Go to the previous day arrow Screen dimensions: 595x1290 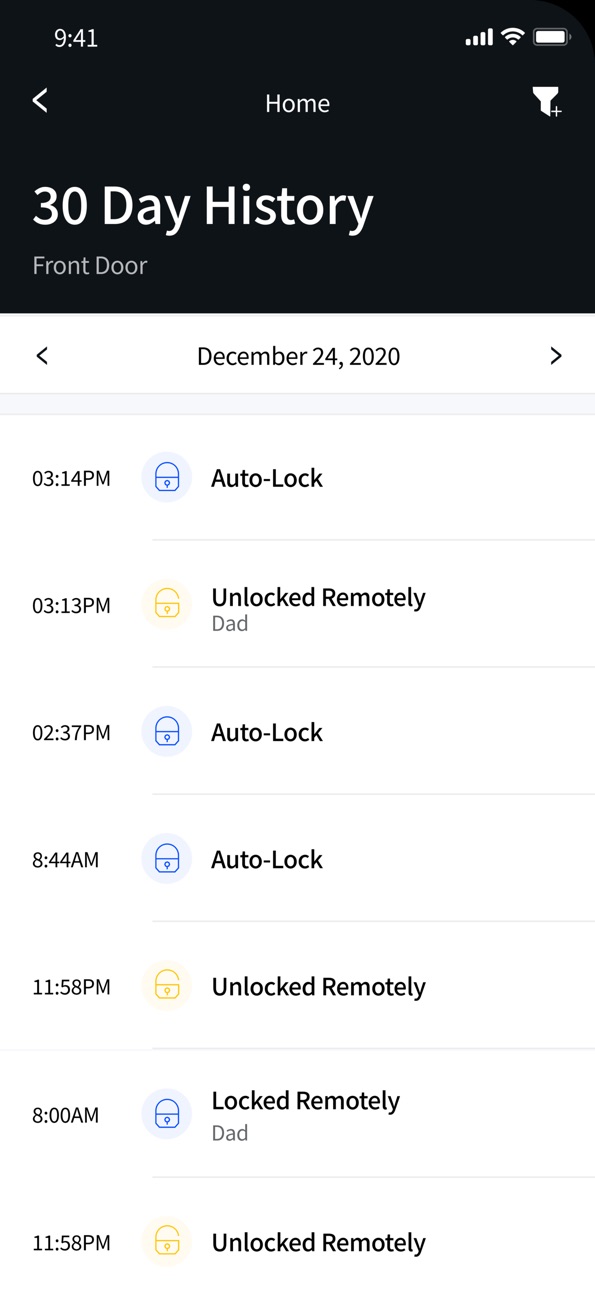42,356
